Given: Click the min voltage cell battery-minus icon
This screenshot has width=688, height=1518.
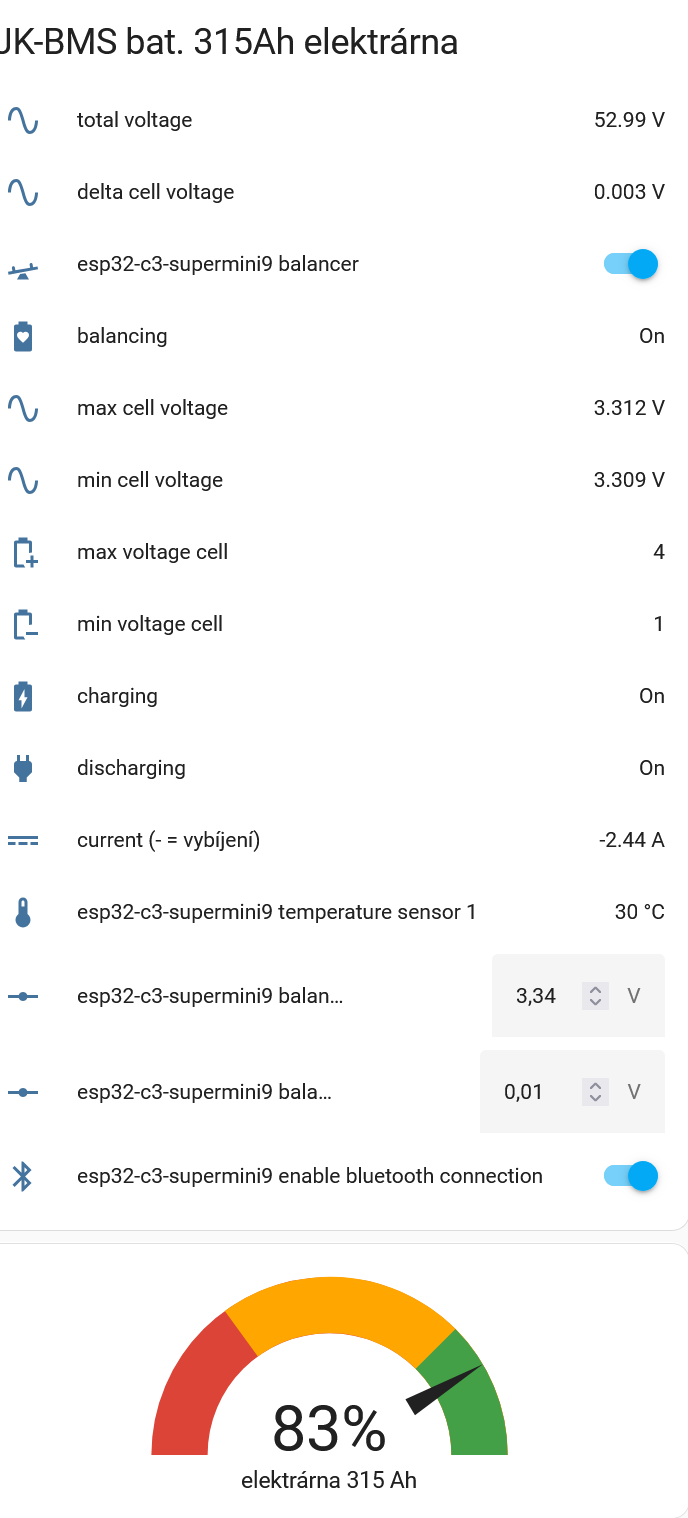Looking at the screenshot, I should [24, 624].
